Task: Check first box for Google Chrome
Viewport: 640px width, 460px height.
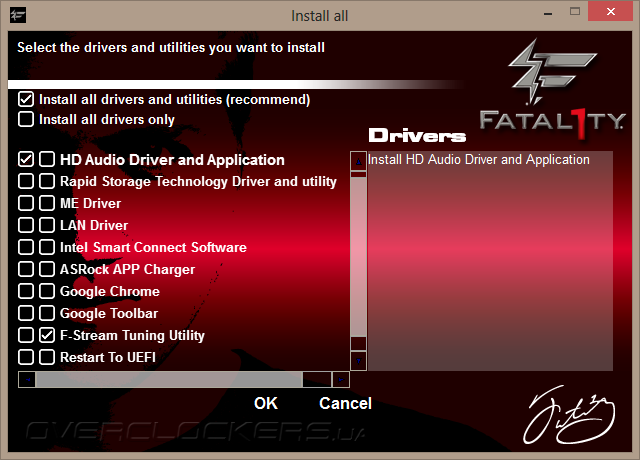Action: tap(26, 291)
